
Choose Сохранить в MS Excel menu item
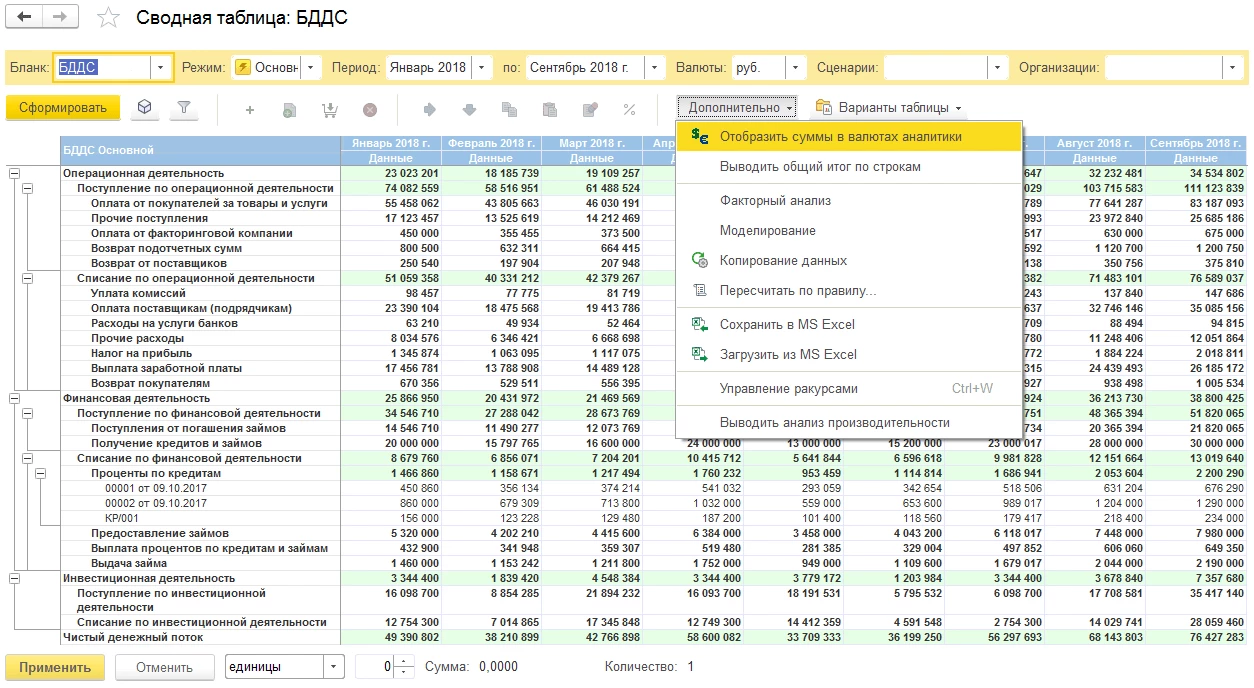point(787,325)
